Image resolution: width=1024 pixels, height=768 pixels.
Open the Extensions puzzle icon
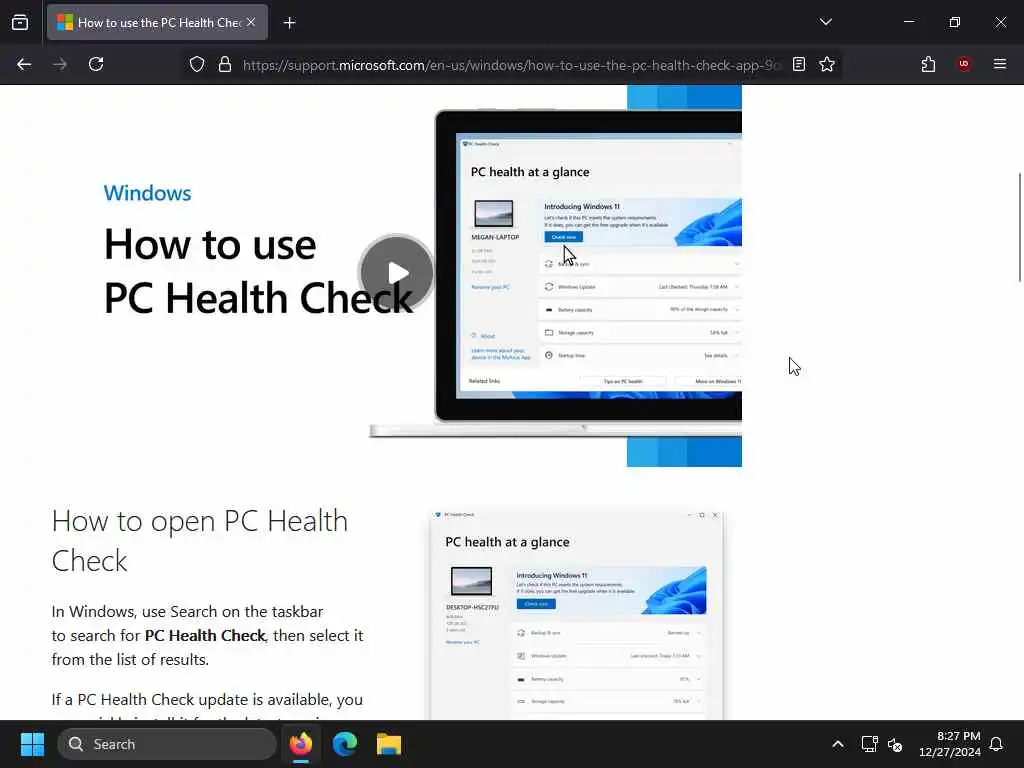pyautogui.click(x=928, y=64)
